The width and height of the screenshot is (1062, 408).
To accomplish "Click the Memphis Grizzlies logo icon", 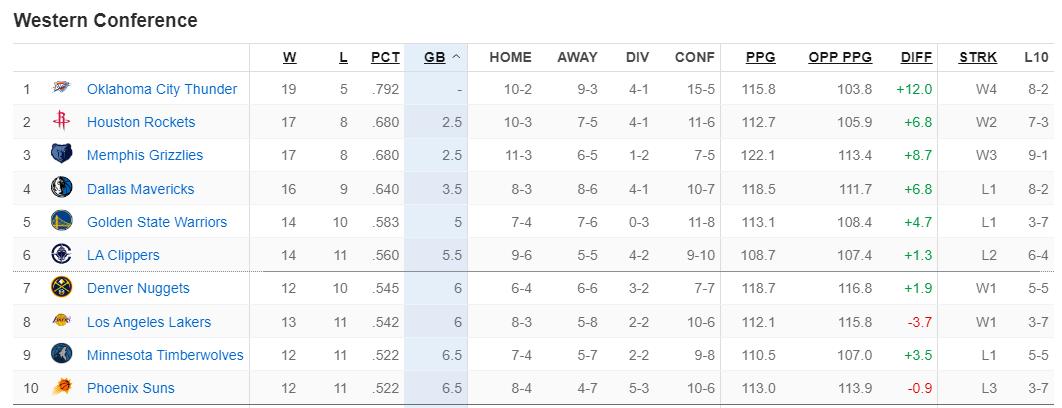I will coord(61,155).
